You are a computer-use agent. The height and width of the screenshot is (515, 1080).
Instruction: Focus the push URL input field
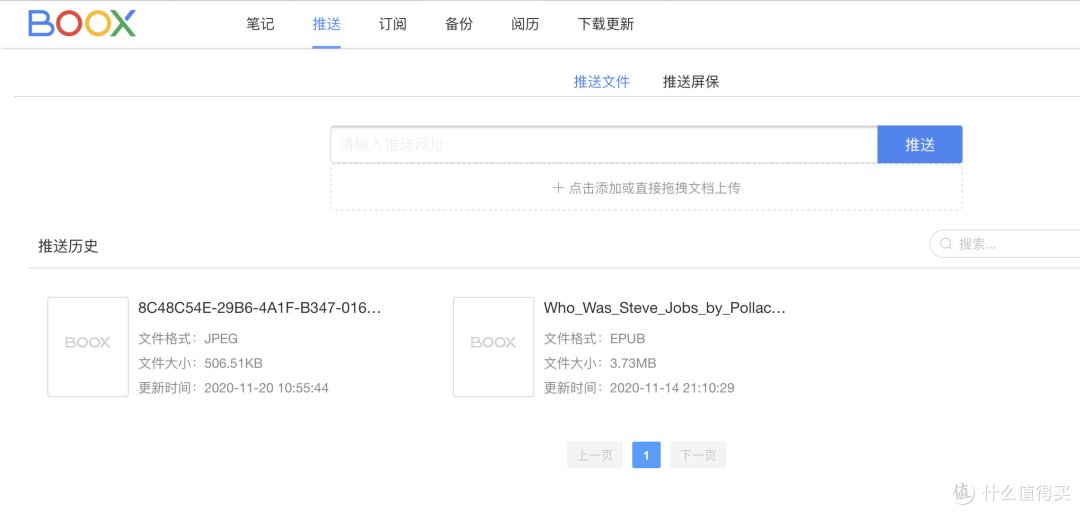(x=603, y=145)
